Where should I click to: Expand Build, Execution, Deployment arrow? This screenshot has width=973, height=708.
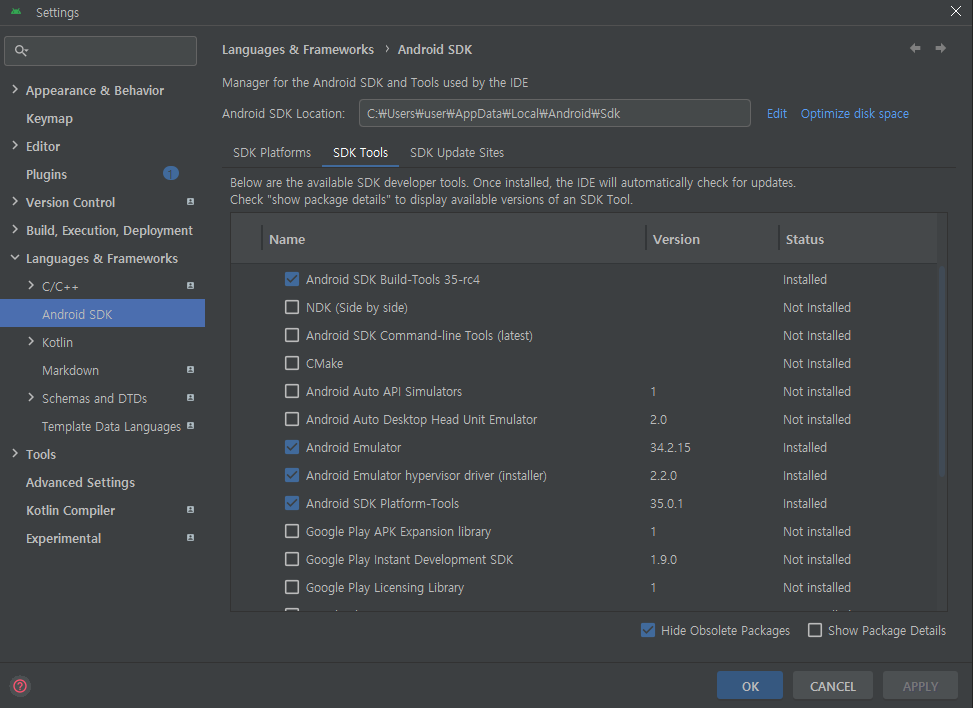click(x=15, y=229)
